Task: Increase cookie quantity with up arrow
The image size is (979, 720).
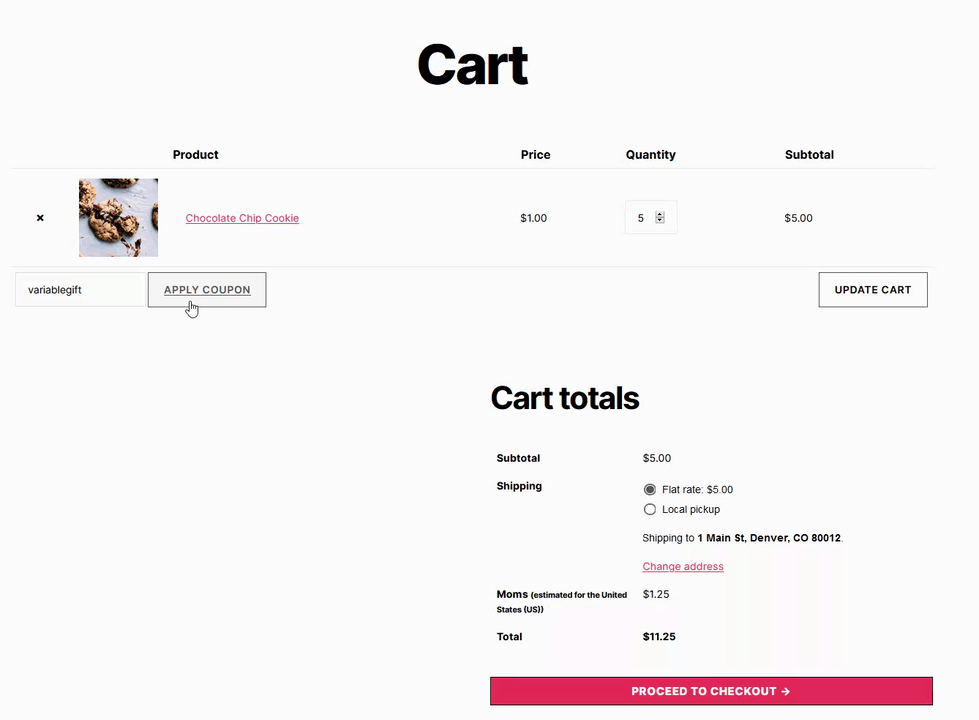Action: pyautogui.click(x=660, y=214)
